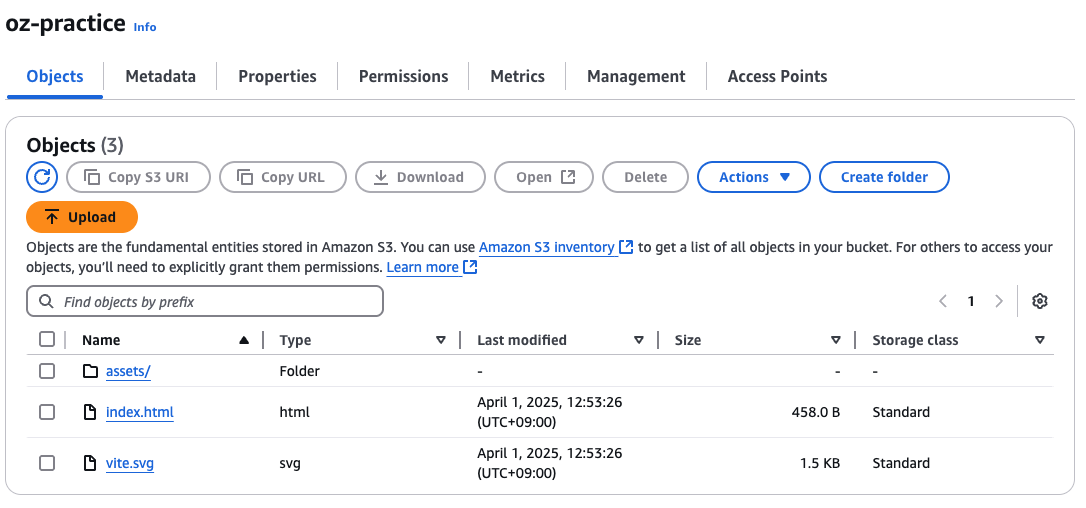Select the assets/ folder checkbox
The height and width of the screenshot is (508, 1086).
[x=47, y=371]
